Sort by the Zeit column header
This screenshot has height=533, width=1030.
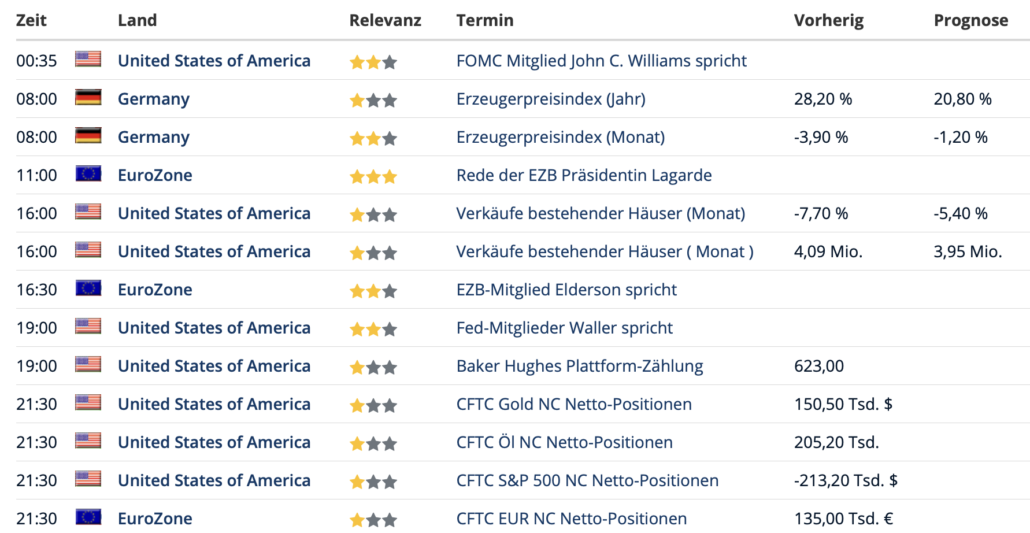click(x=31, y=20)
